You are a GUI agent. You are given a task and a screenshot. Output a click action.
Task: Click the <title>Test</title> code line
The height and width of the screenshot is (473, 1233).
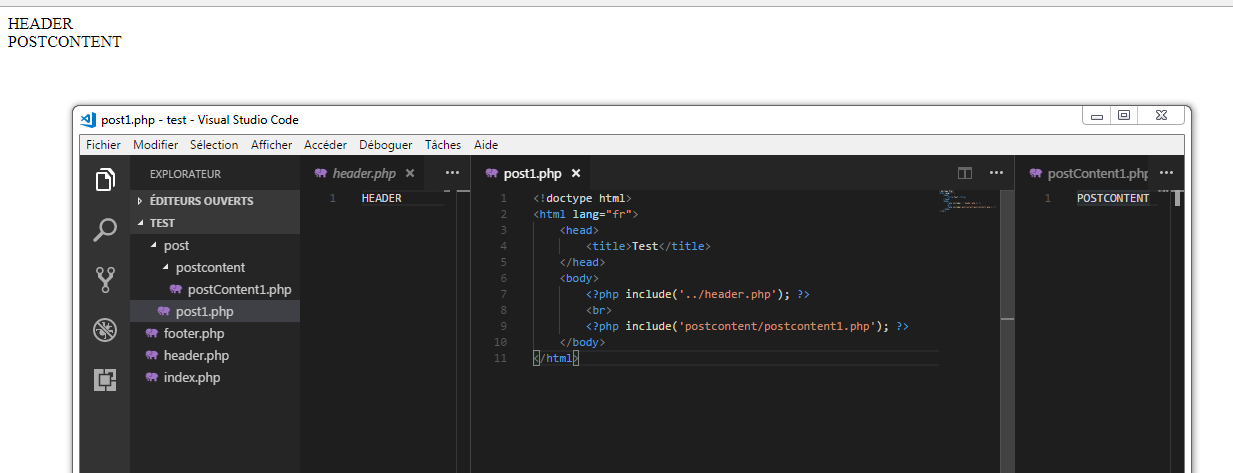point(648,246)
